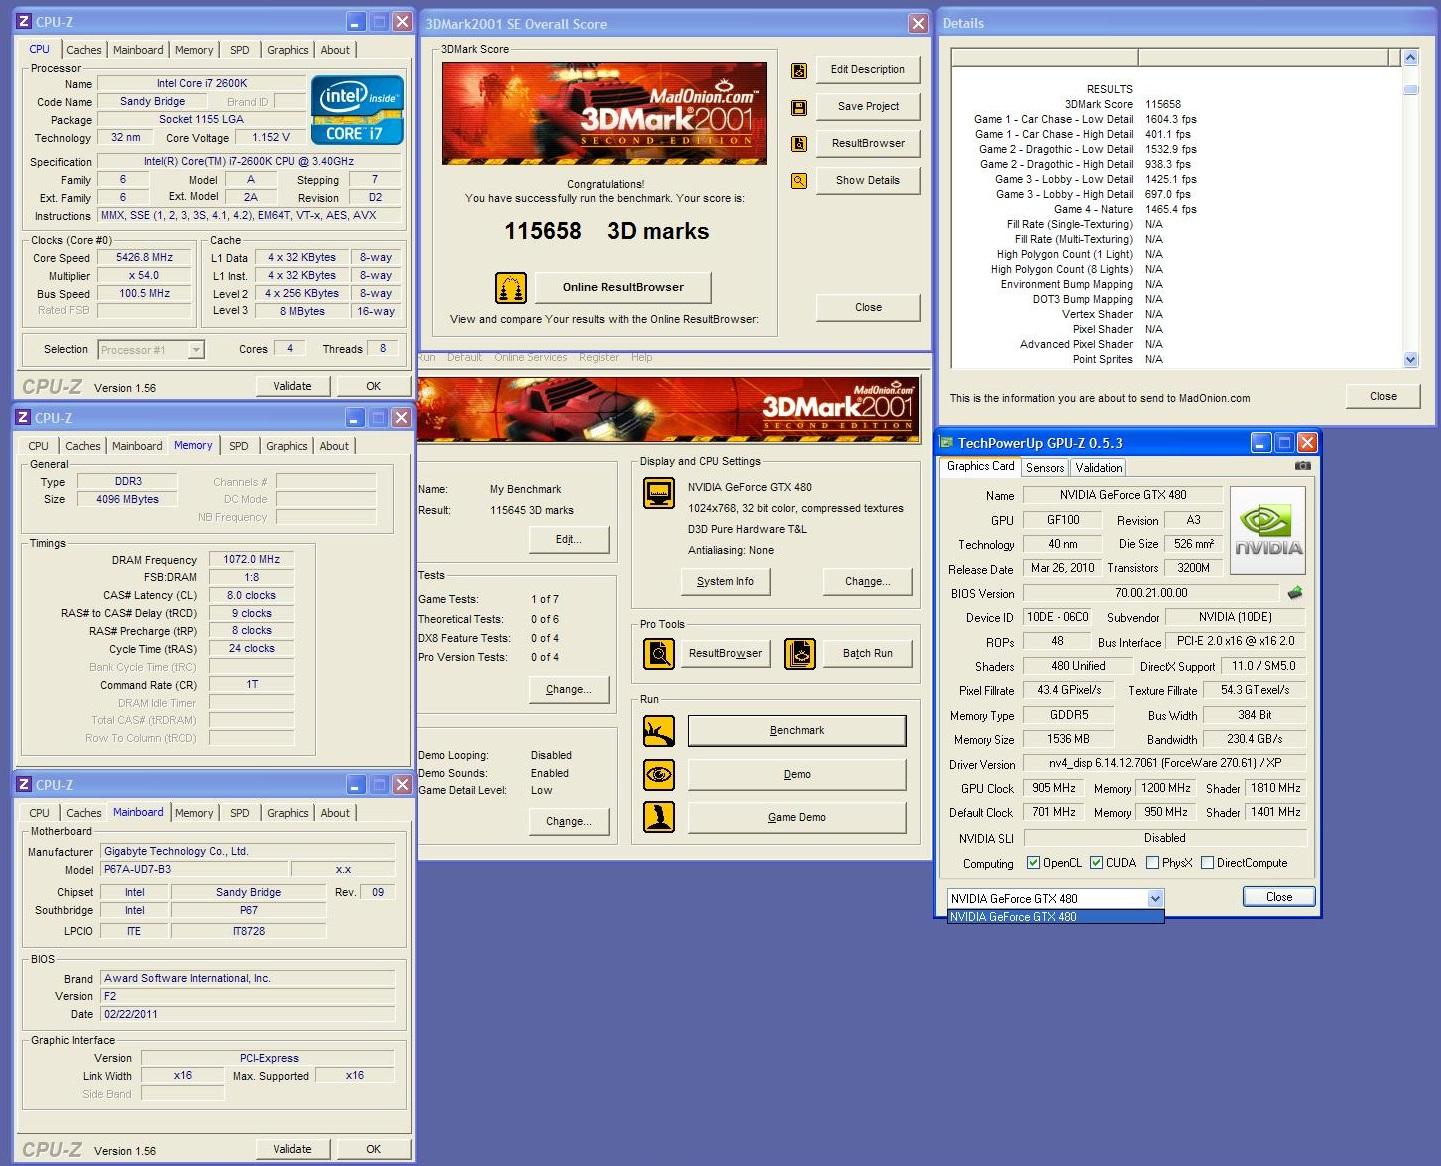Click the Details list scroll down arrow

1411,359
